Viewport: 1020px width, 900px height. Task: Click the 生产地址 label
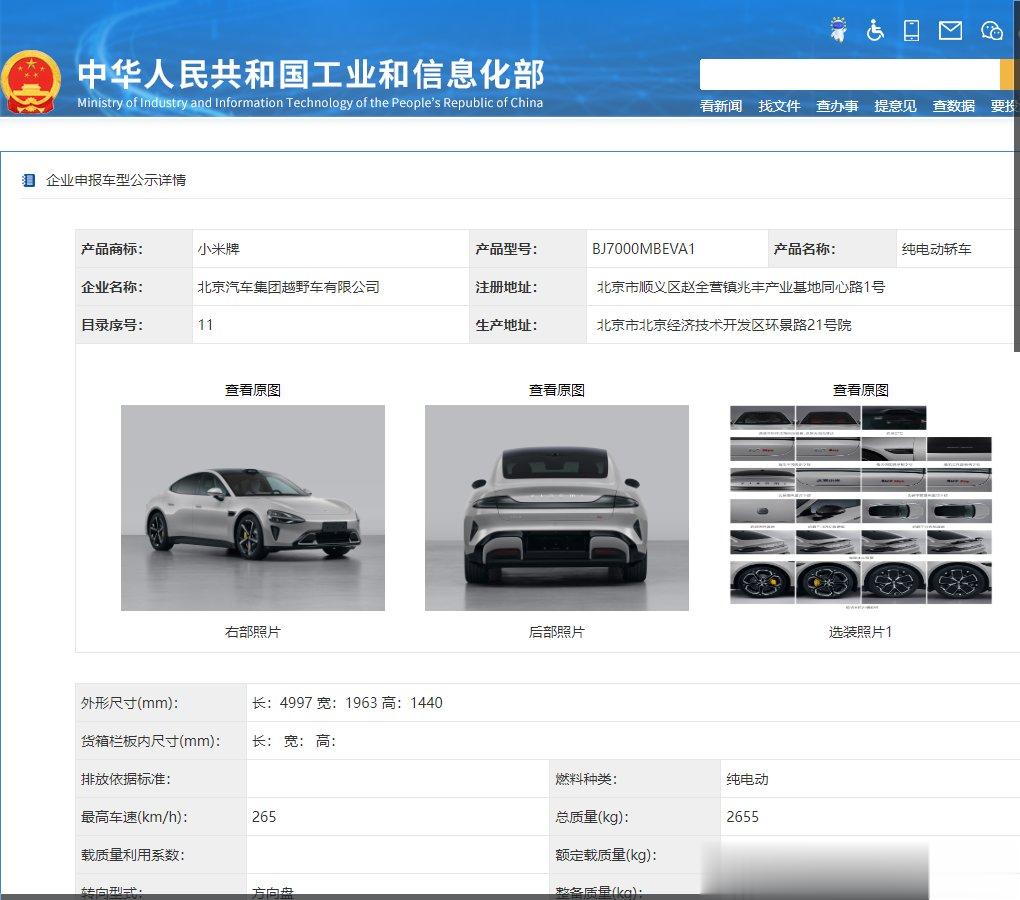[x=506, y=325]
